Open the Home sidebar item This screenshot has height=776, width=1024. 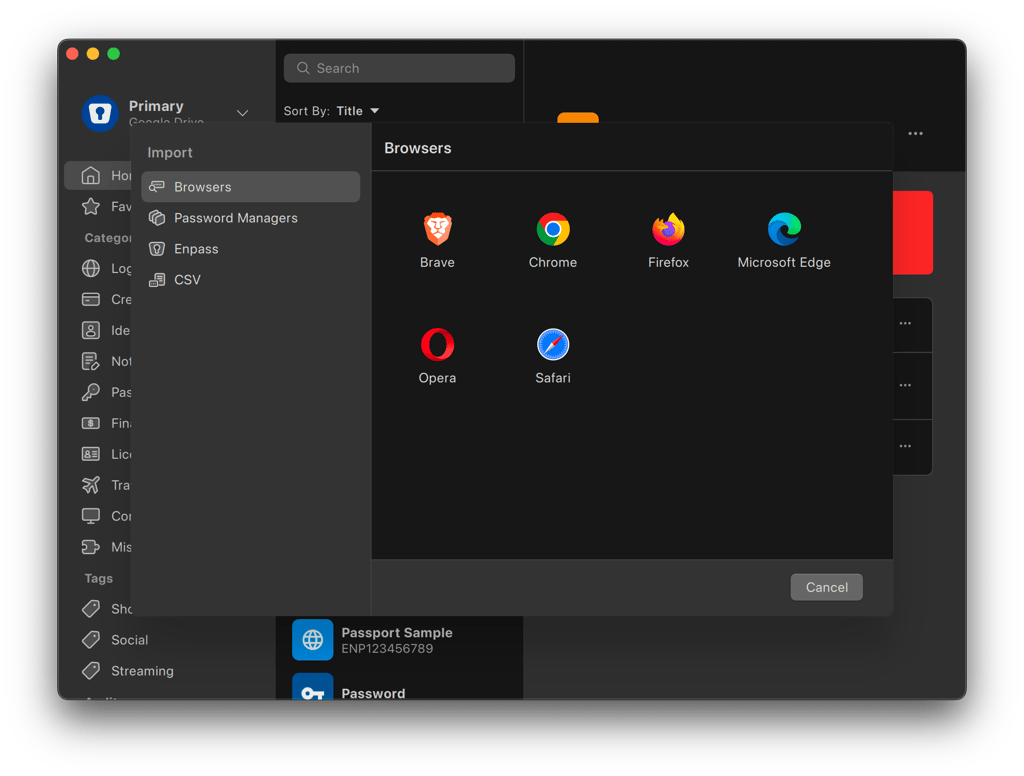[98, 176]
